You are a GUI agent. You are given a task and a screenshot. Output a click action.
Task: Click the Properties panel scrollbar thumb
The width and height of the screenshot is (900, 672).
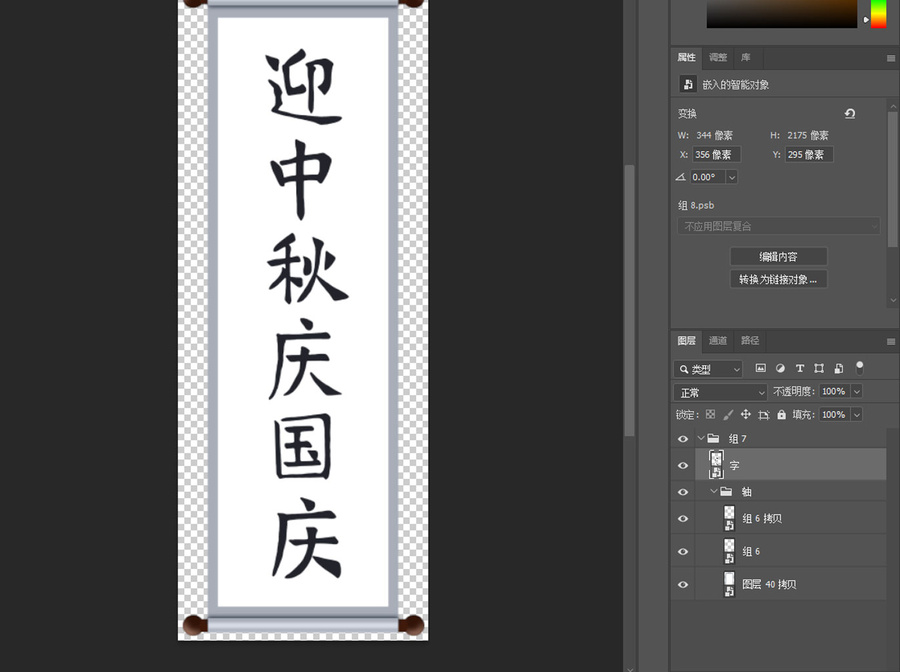point(893,179)
